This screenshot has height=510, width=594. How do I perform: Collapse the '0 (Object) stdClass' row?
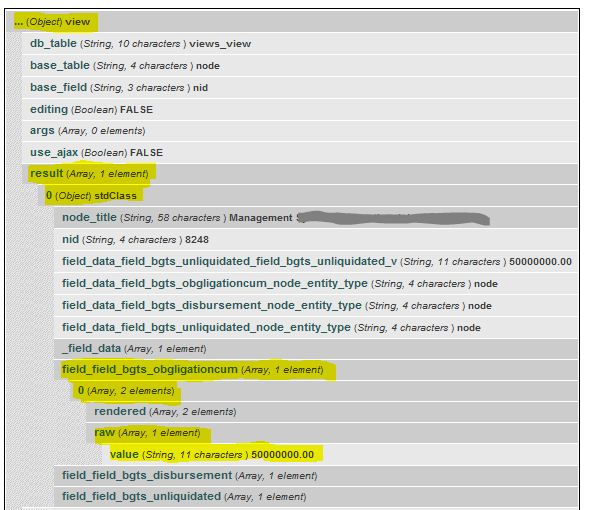tap(308, 196)
